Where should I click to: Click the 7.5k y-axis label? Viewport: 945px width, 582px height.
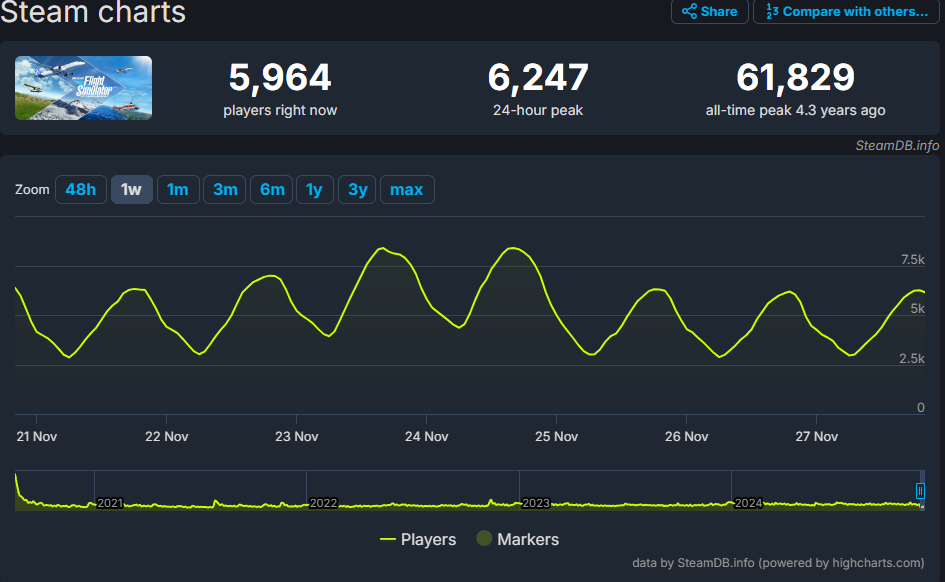(x=912, y=260)
